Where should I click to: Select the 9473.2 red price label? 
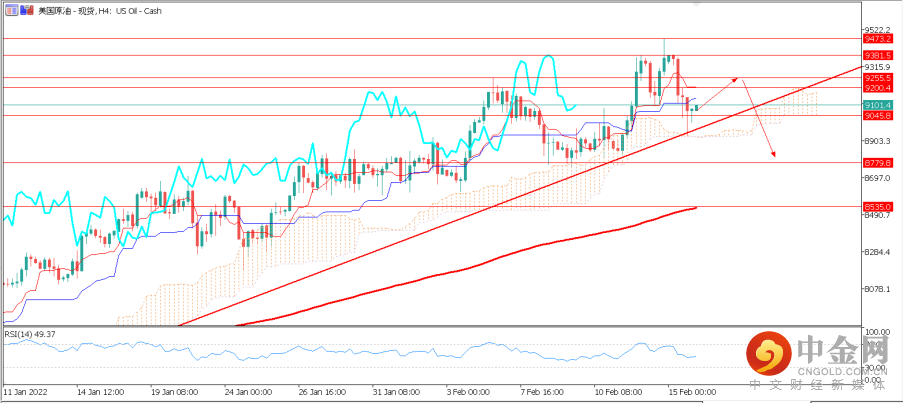coord(878,39)
